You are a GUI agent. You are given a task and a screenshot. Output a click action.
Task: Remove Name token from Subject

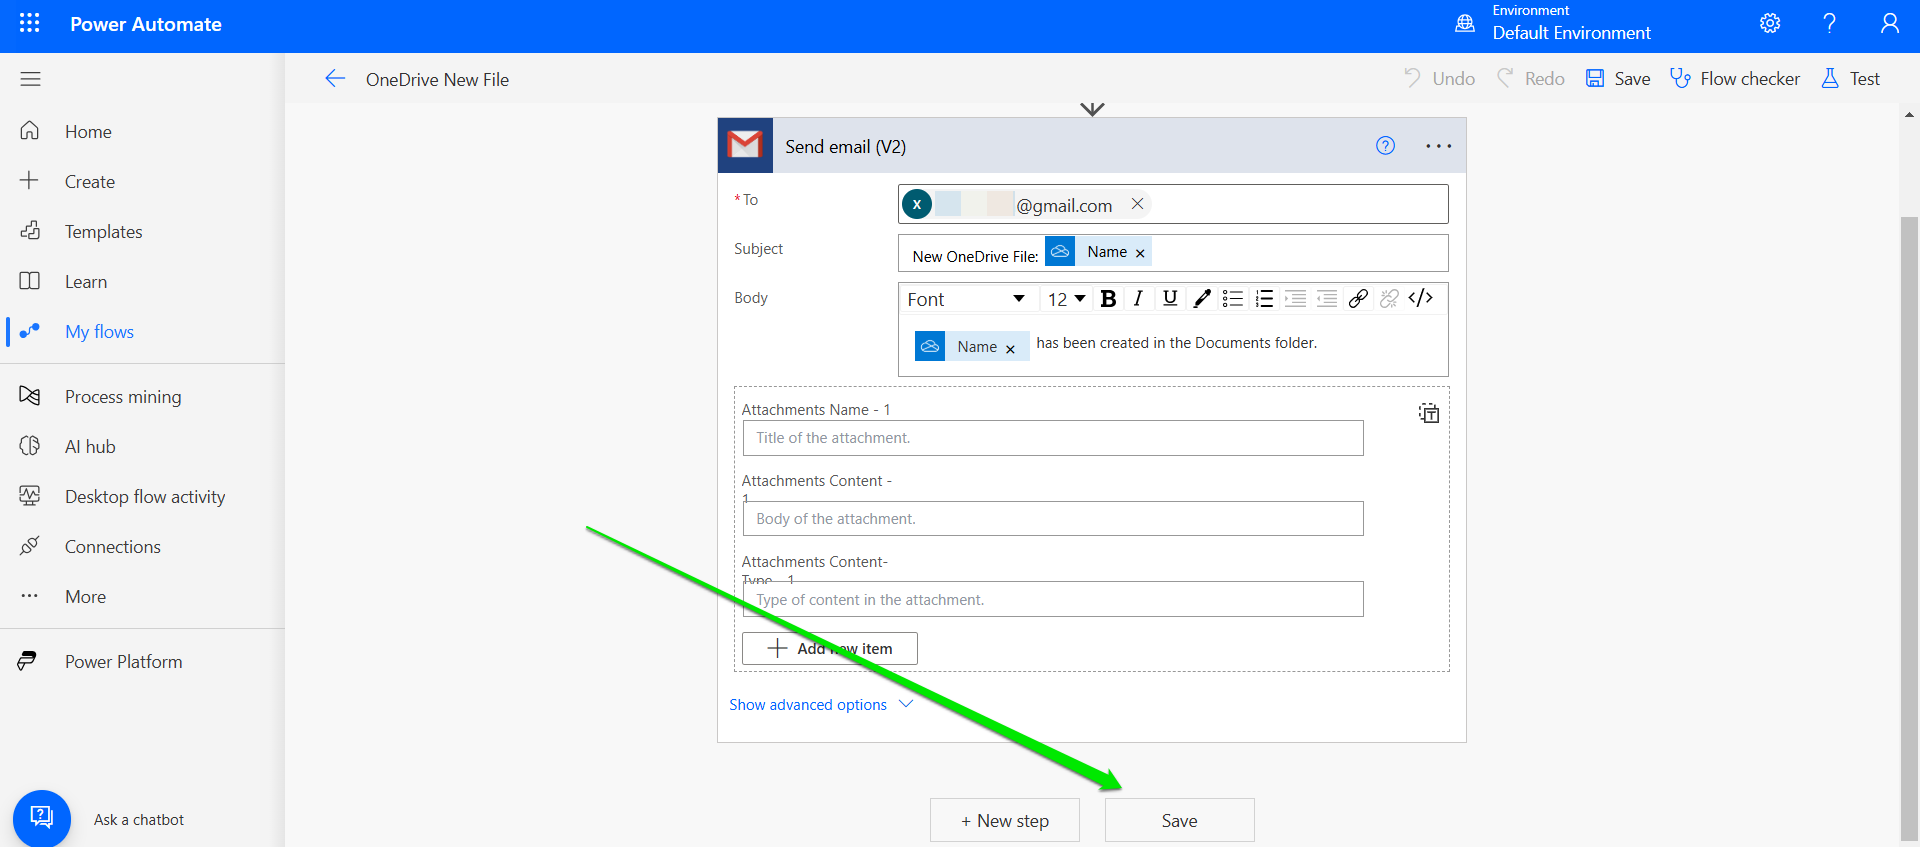1140,253
